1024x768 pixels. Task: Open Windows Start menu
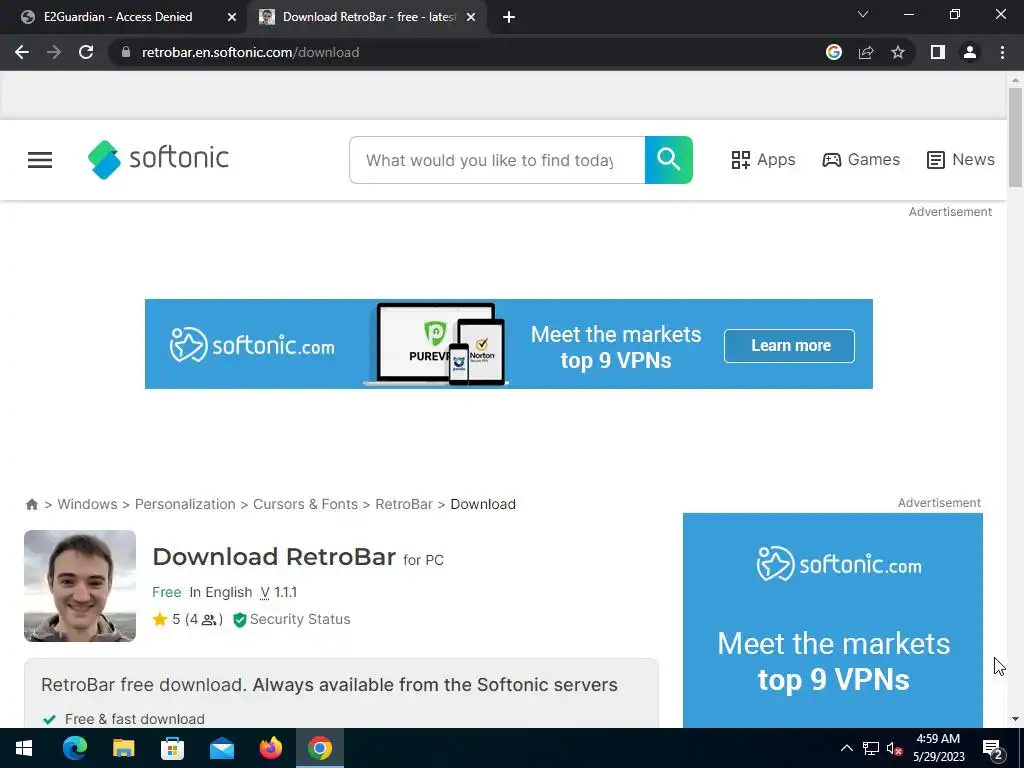tap(24, 748)
